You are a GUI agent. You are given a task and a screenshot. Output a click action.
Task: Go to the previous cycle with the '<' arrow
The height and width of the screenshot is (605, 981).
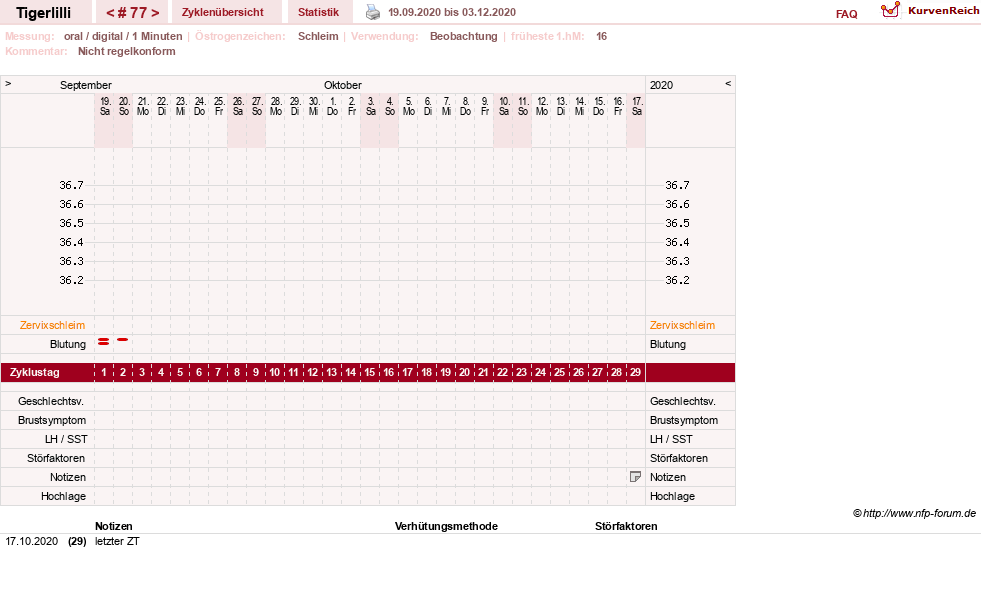(x=110, y=13)
